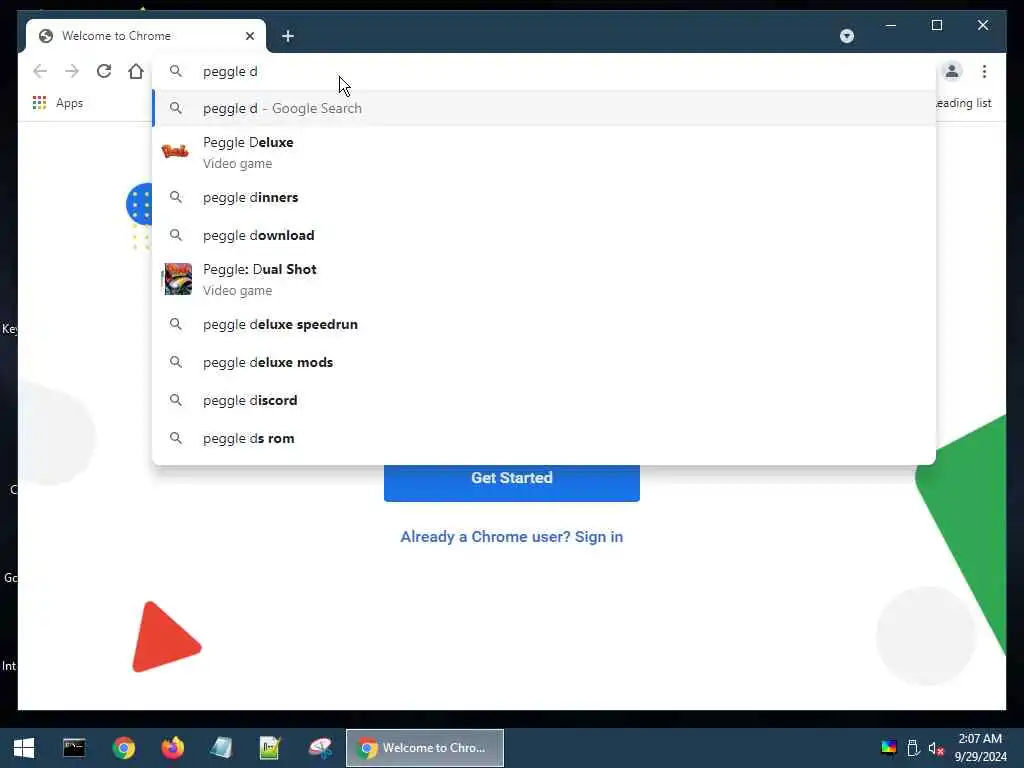This screenshot has width=1024, height=768.
Task: Click the browser Back arrow
Action: pyautogui.click(x=40, y=71)
